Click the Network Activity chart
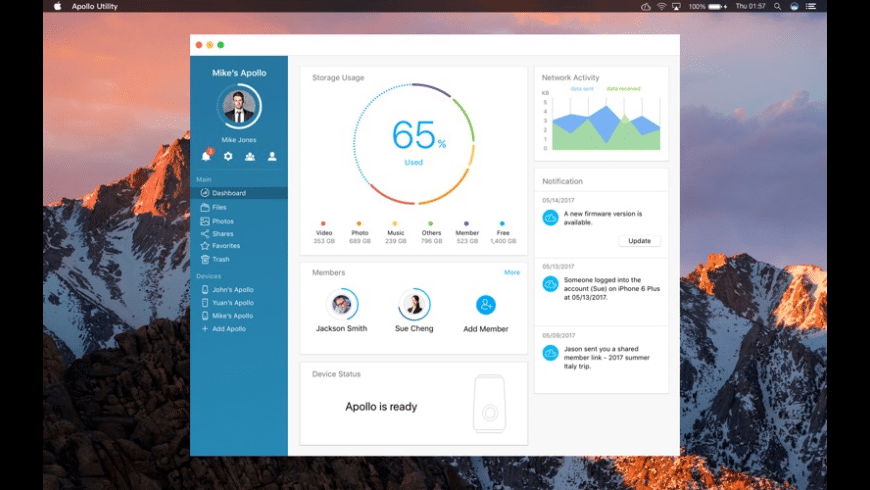This screenshot has width=870, height=490. point(606,123)
